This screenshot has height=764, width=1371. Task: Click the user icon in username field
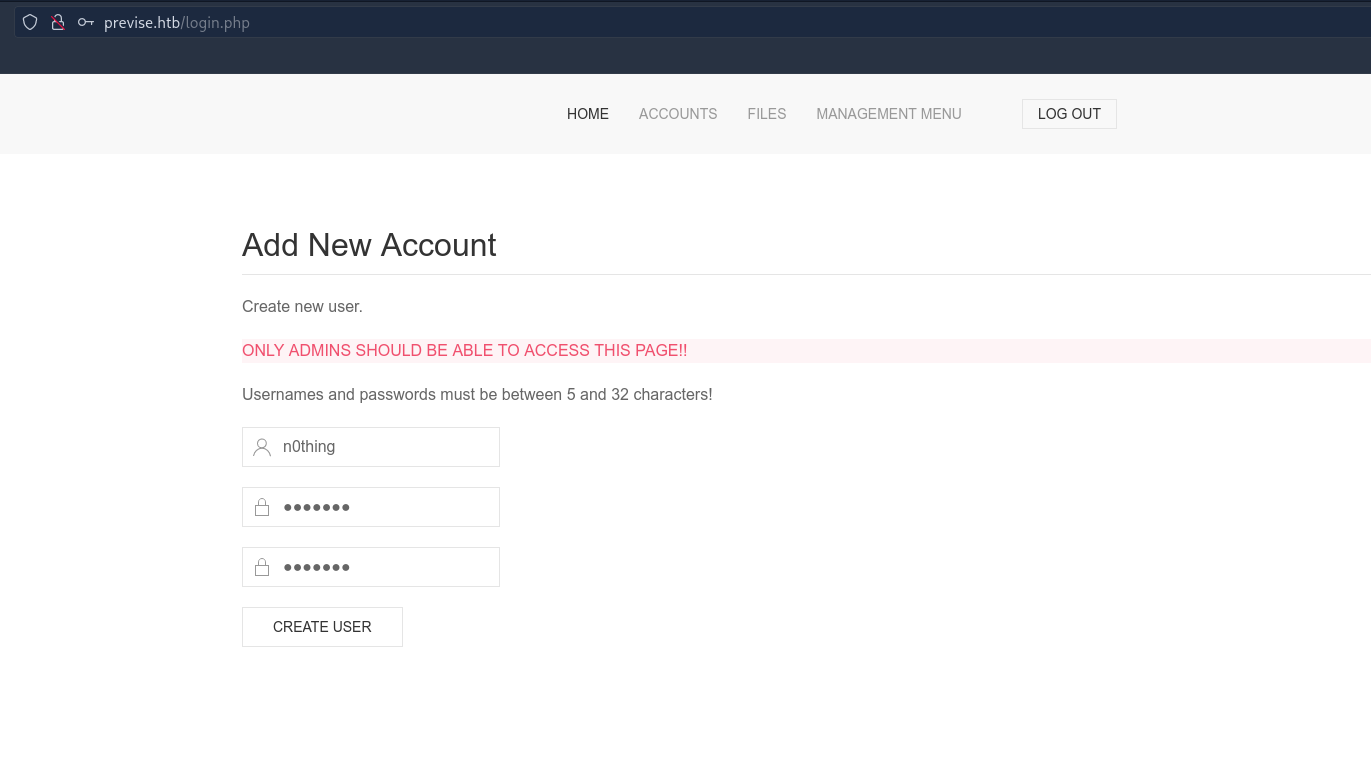(x=262, y=447)
